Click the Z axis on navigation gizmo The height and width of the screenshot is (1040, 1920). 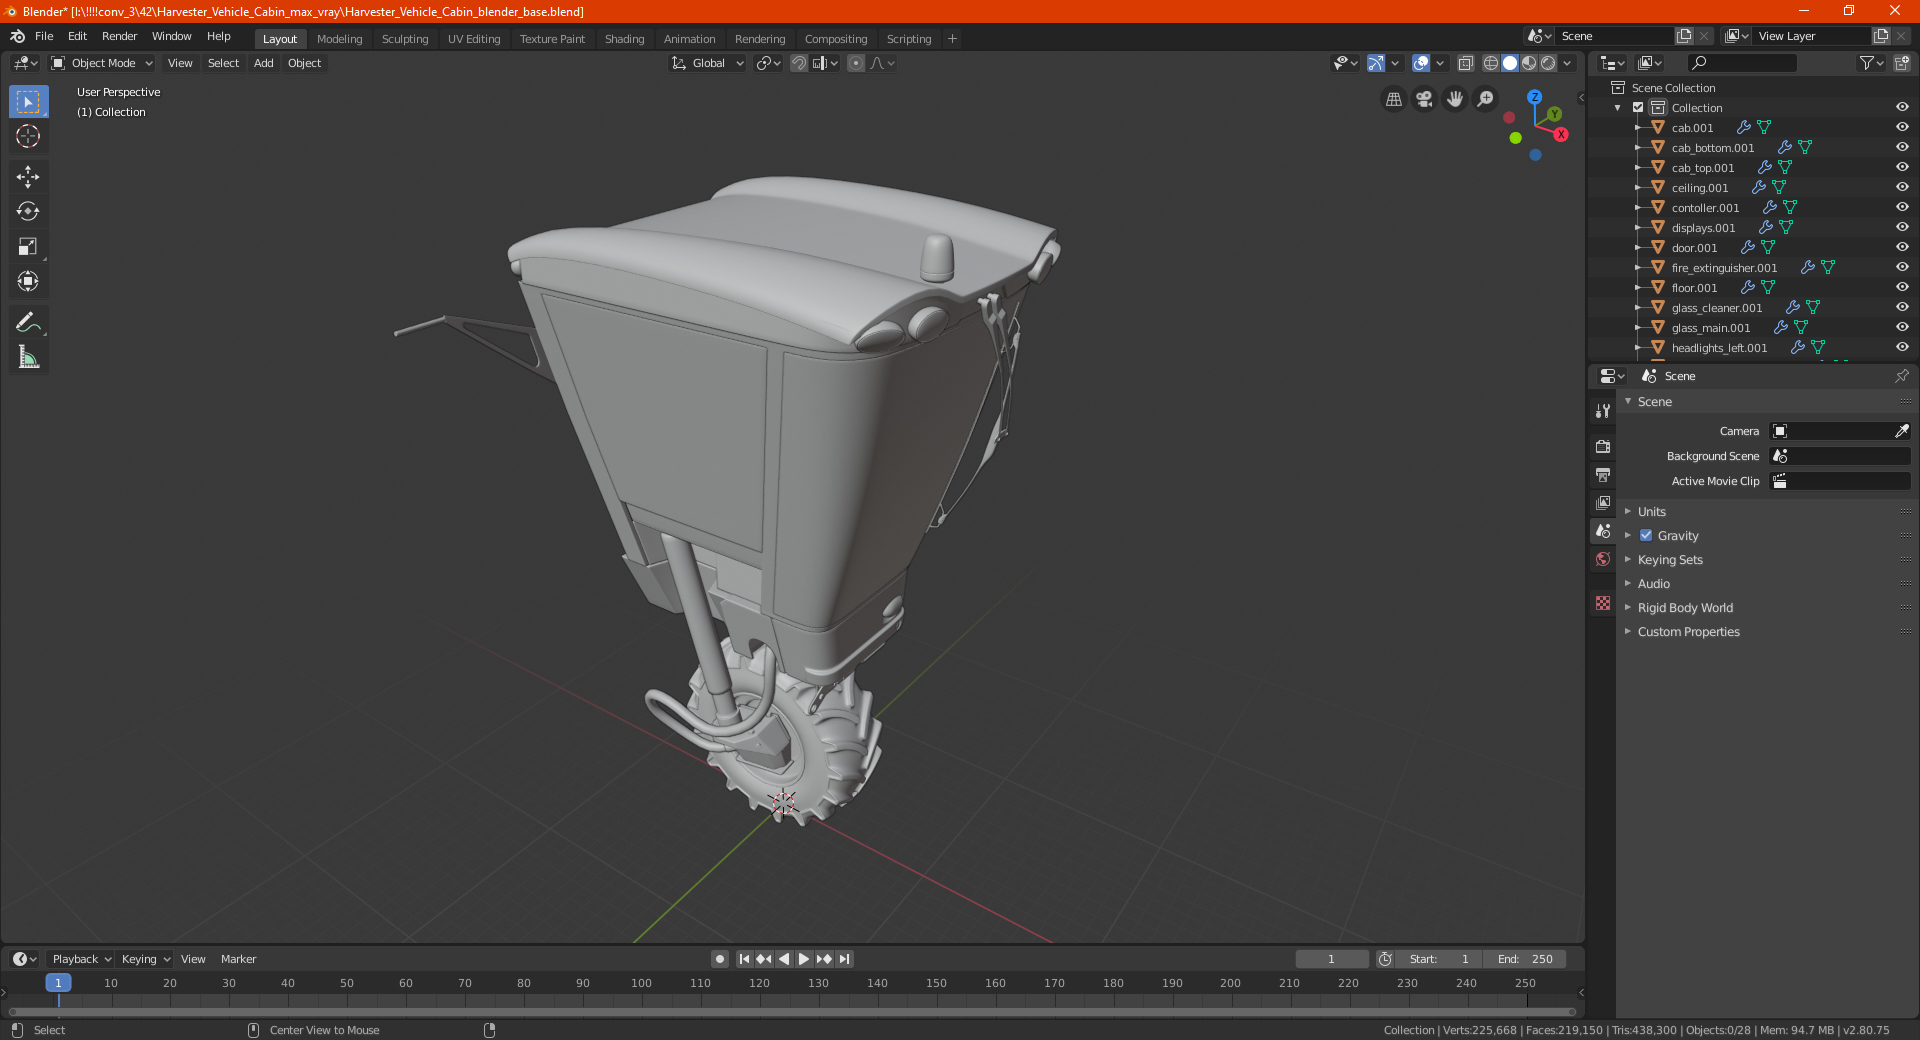point(1534,97)
